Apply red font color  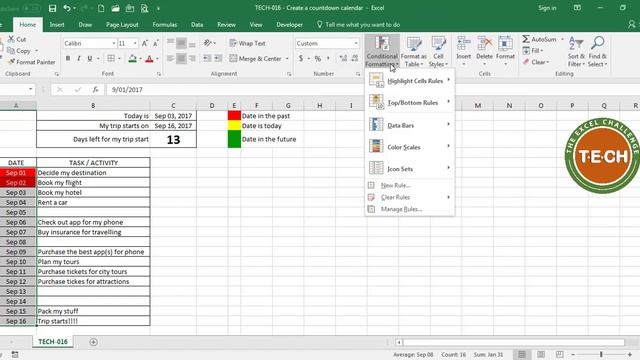coord(149,58)
